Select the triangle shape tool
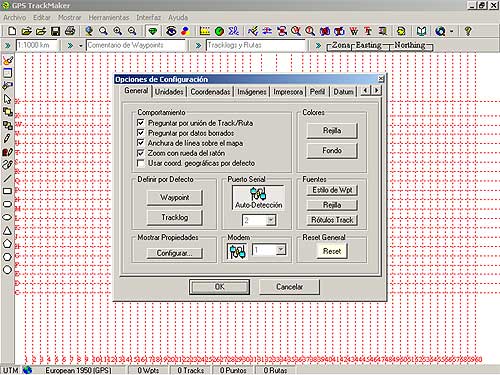The image size is (500, 375). click(7, 230)
